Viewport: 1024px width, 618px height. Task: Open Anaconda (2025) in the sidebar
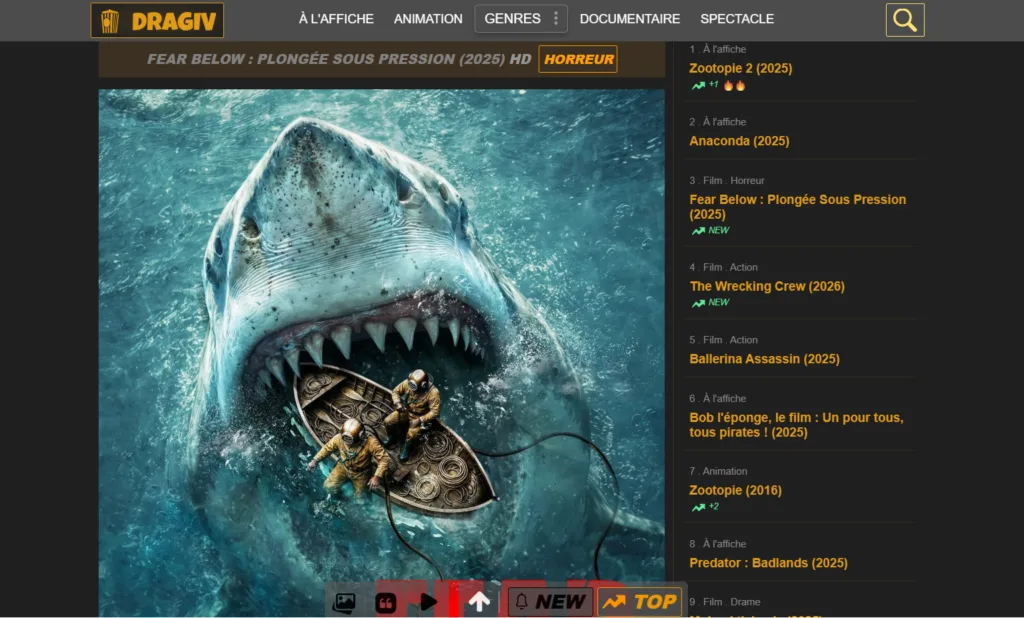738,141
